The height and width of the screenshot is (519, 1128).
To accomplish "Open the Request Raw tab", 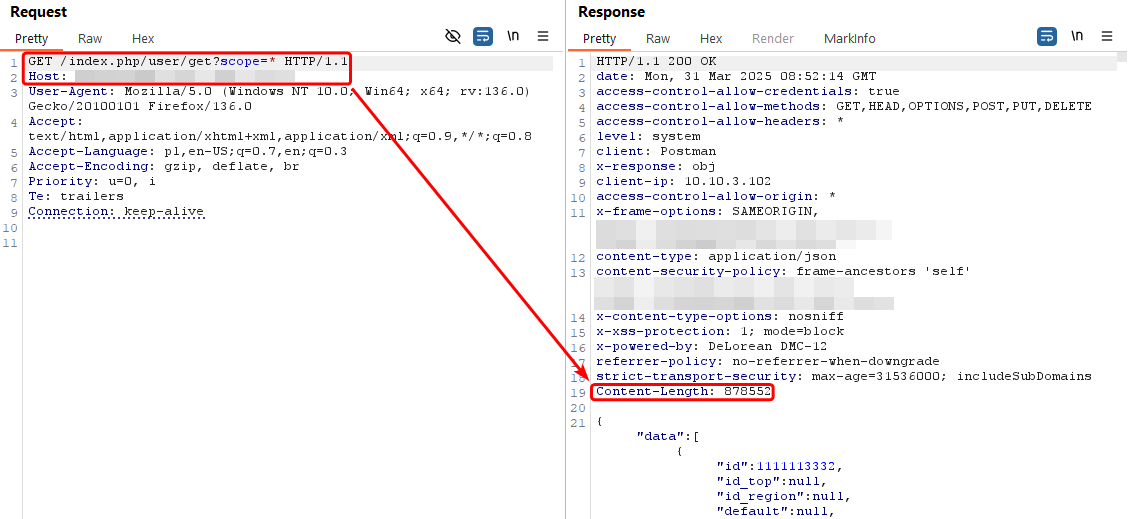I will [x=90, y=39].
